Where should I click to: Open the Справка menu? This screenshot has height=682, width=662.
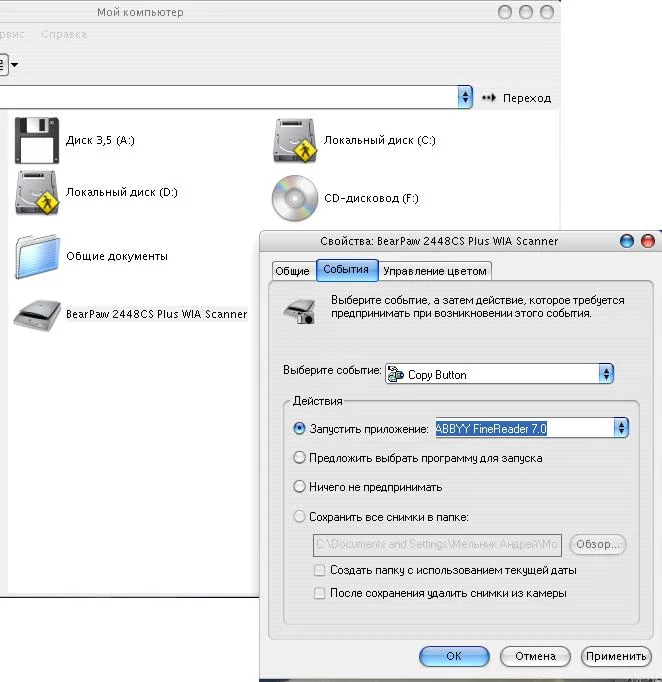click(x=64, y=34)
